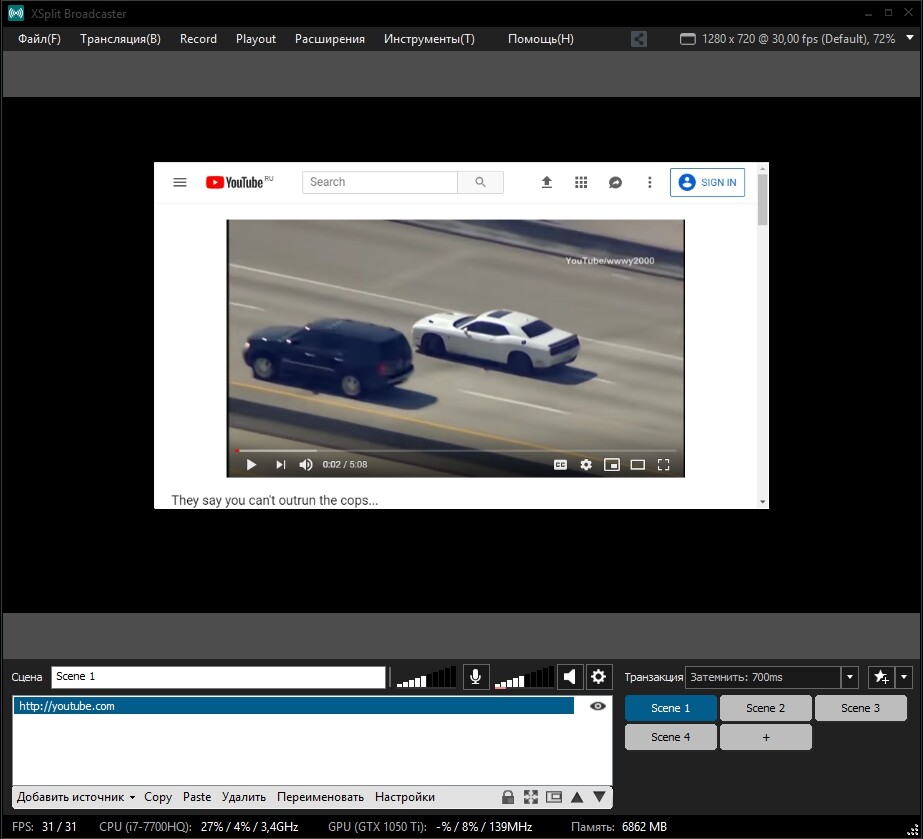The width and height of the screenshot is (923, 839).
Task: Mute the YouTube video volume icon
Action: tap(306, 465)
